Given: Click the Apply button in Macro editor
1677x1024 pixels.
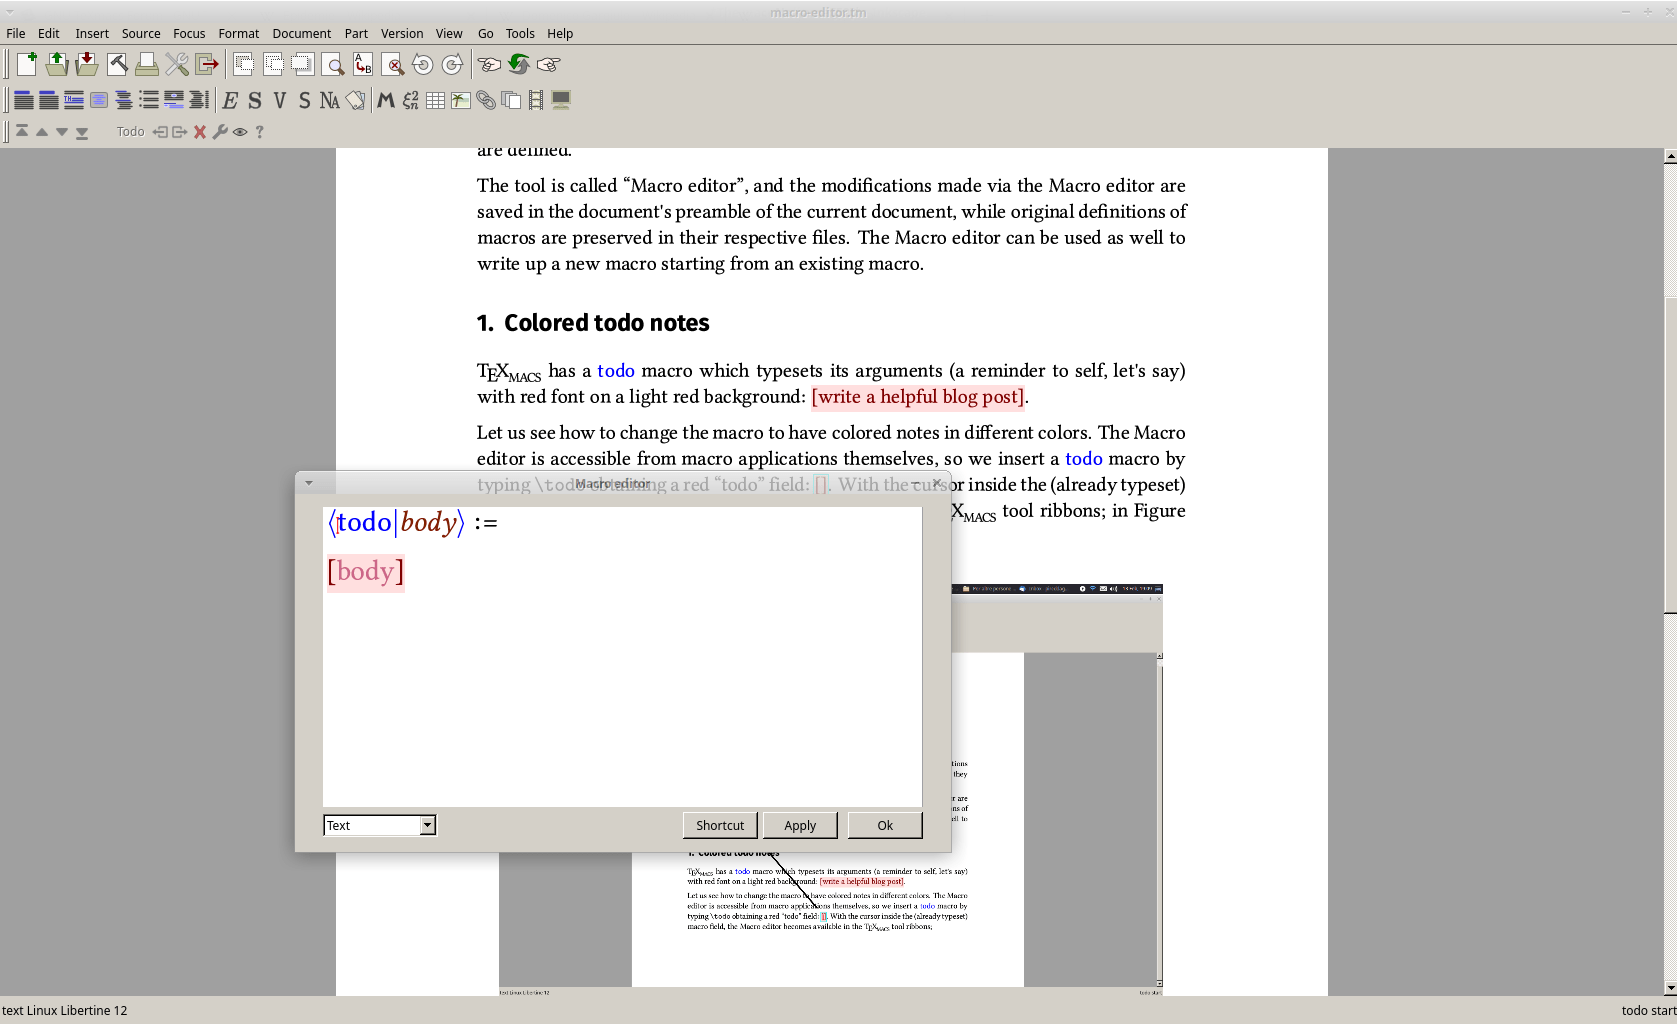Looking at the screenshot, I should [800, 825].
